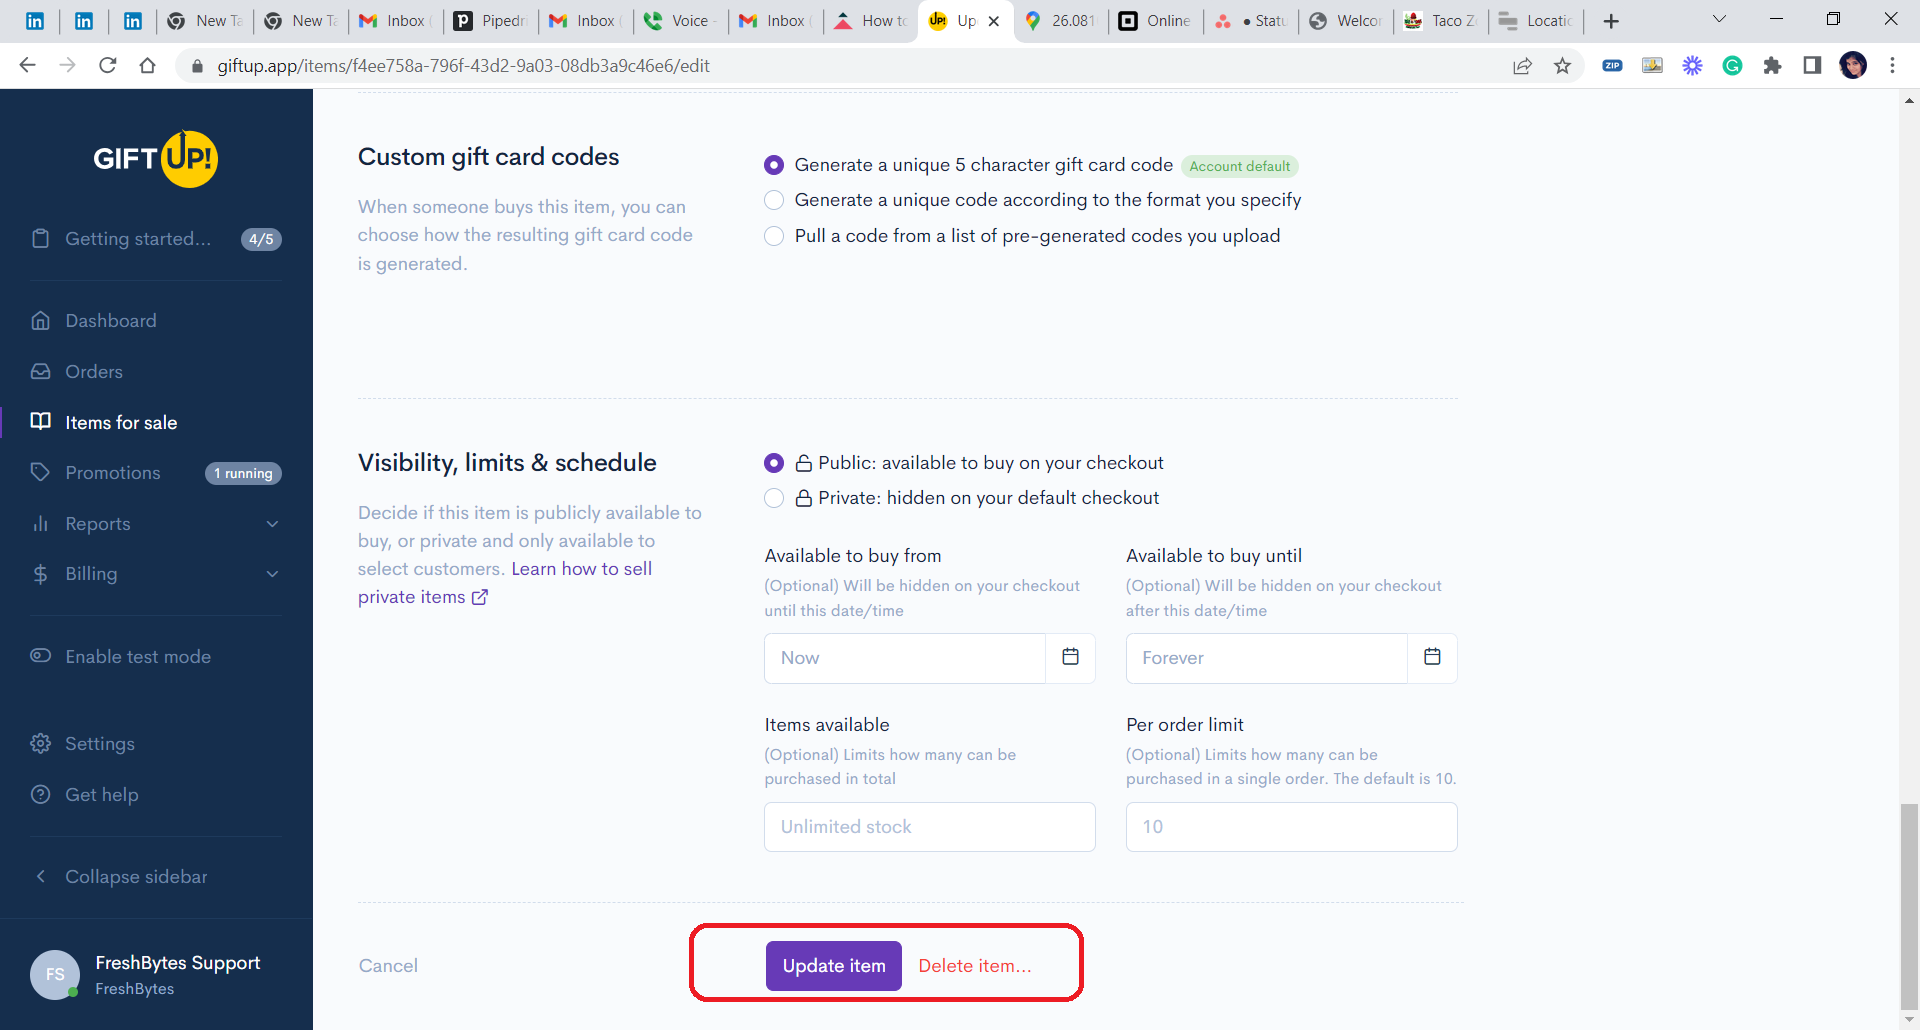
Task: Open Orders from the sidebar
Action: click(x=94, y=372)
